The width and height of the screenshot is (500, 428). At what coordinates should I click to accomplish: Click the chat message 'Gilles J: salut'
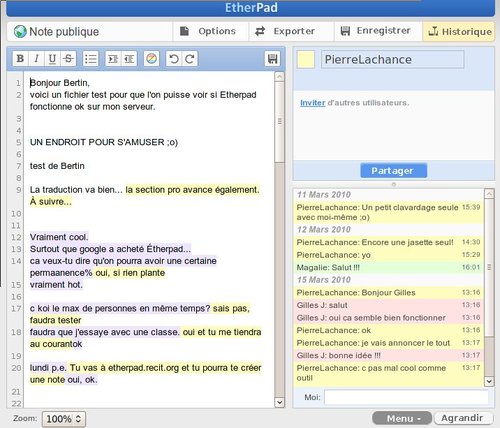(389, 305)
